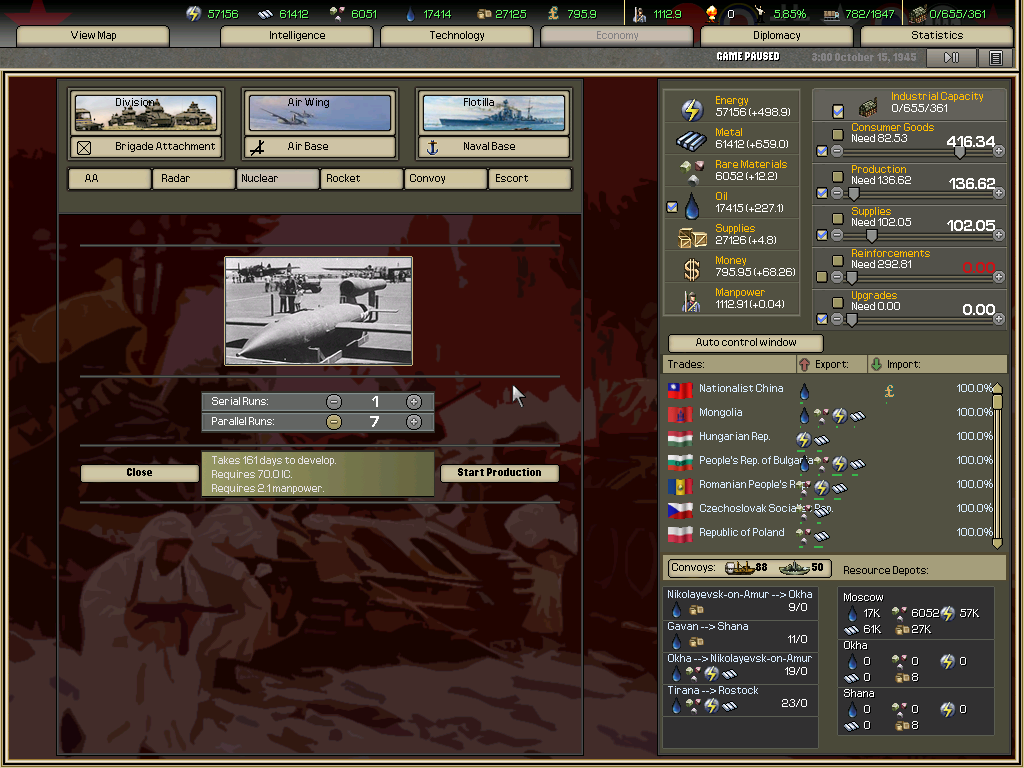This screenshot has width=1024, height=768.
Task: Increase Parallel Runs with the plus button
Action: click(x=414, y=422)
